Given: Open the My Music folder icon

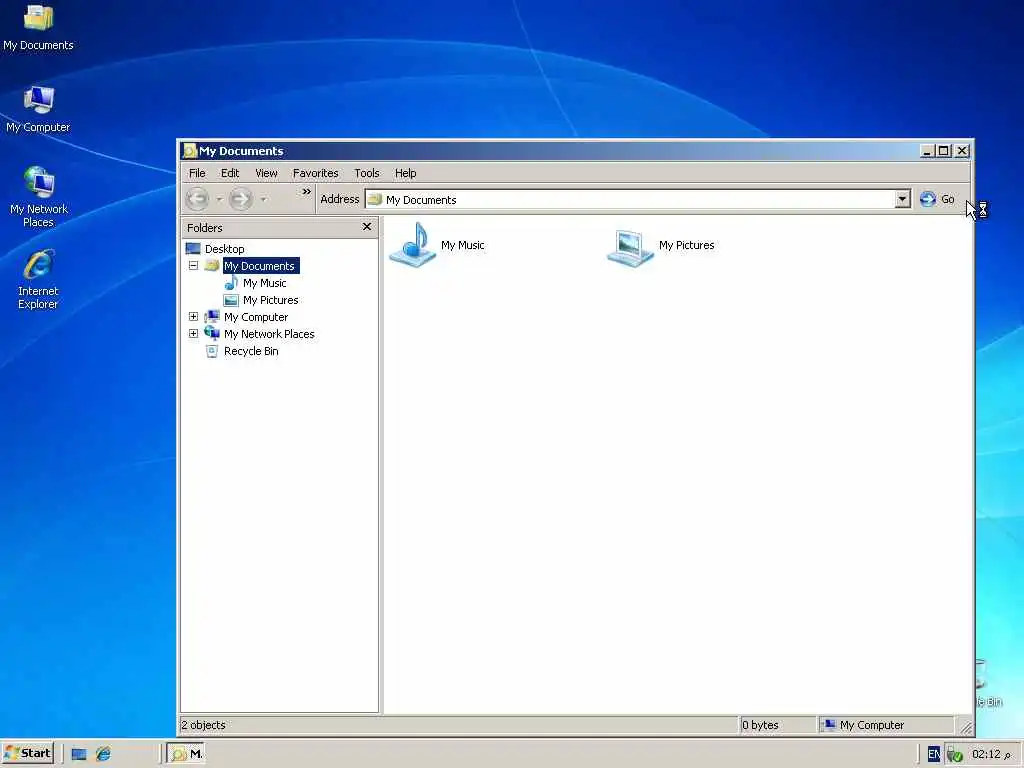Looking at the screenshot, I should point(413,245).
